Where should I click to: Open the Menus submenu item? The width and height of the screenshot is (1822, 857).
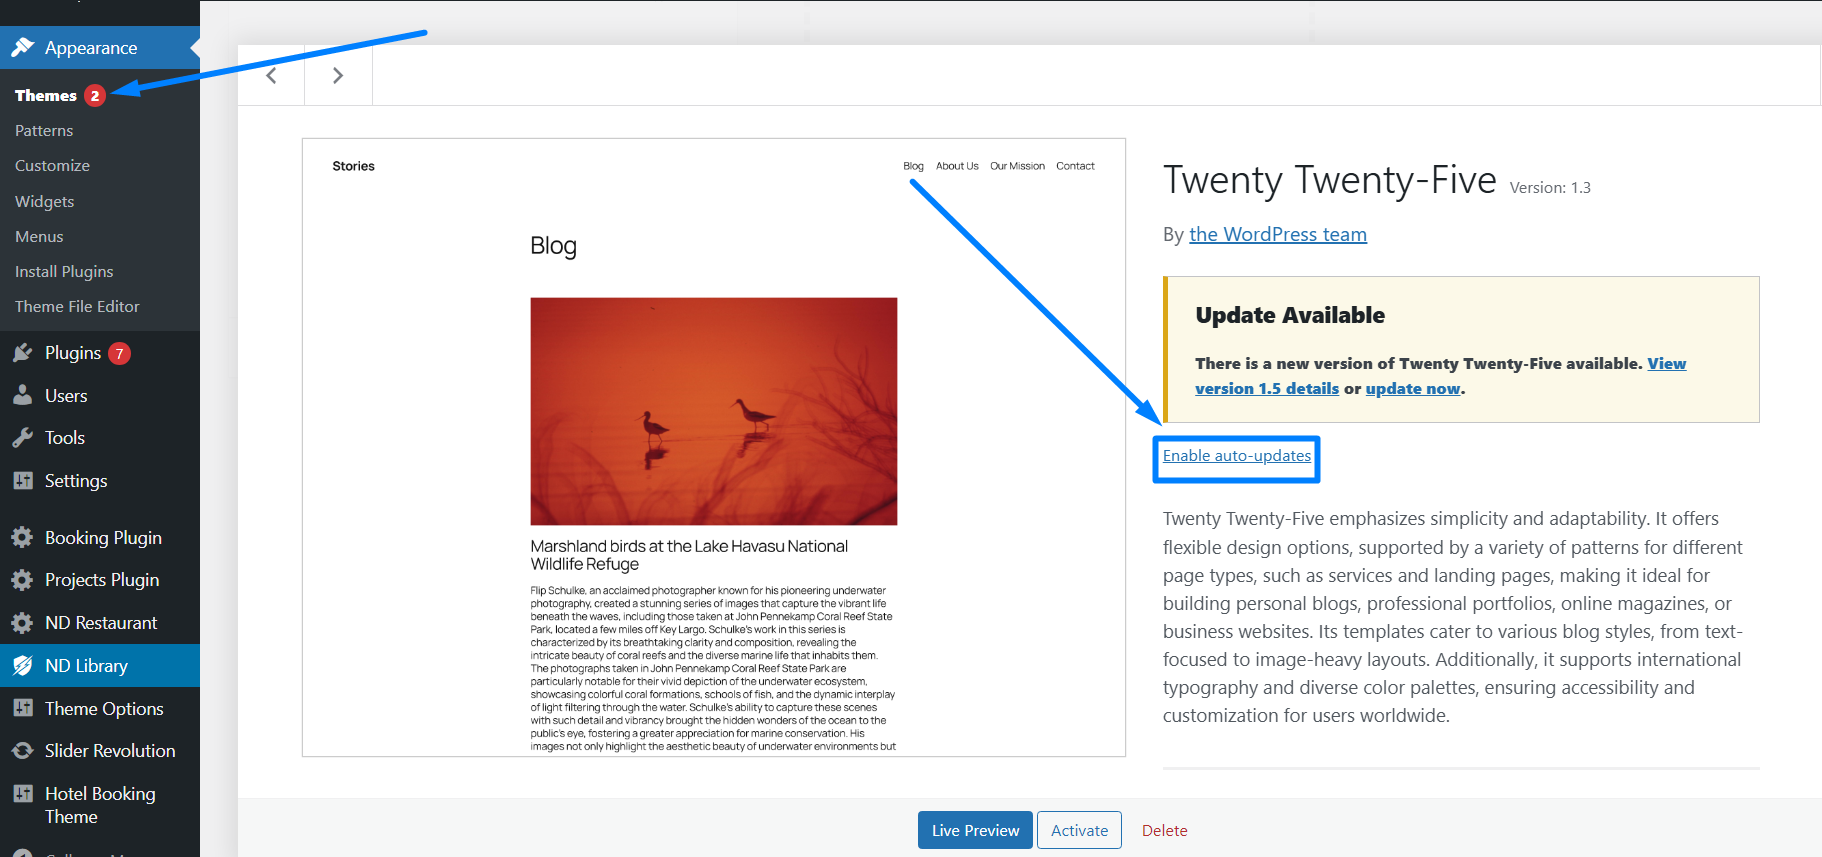pos(39,236)
